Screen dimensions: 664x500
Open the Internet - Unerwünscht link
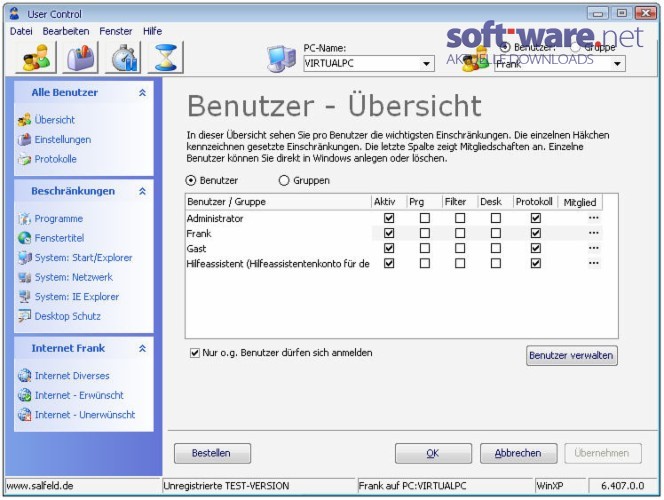coord(85,414)
